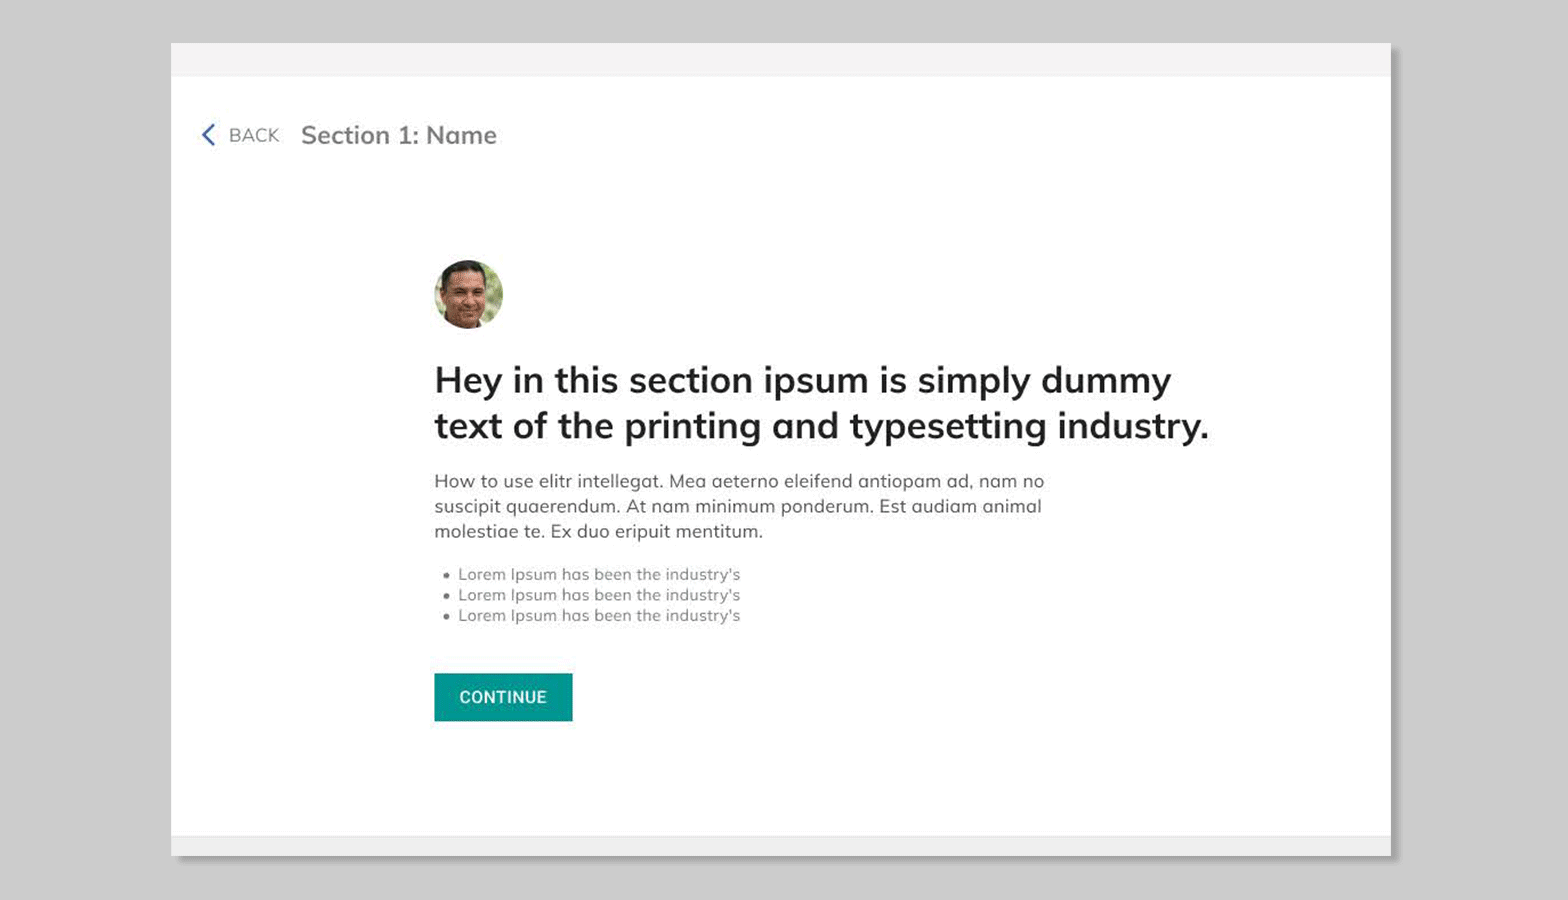The width and height of the screenshot is (1568, 900).
Task: Click the light gray footer strip below the card
Action: pyautogui.click(x=780, y=846)
